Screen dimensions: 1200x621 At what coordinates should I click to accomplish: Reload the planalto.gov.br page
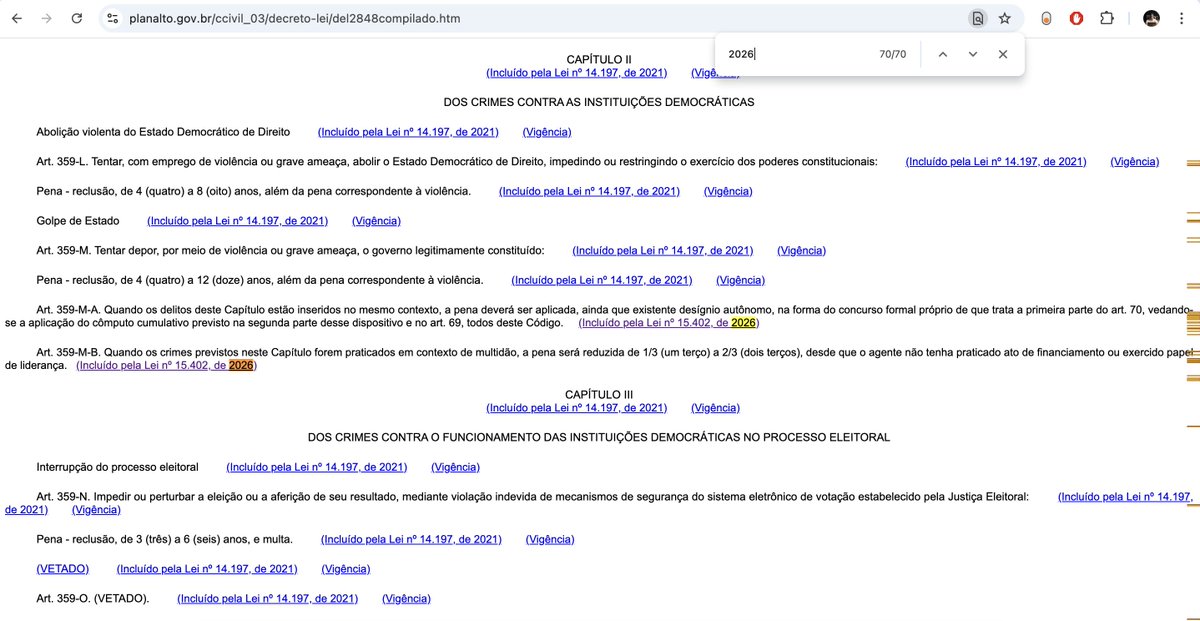(x=77, y=18)
